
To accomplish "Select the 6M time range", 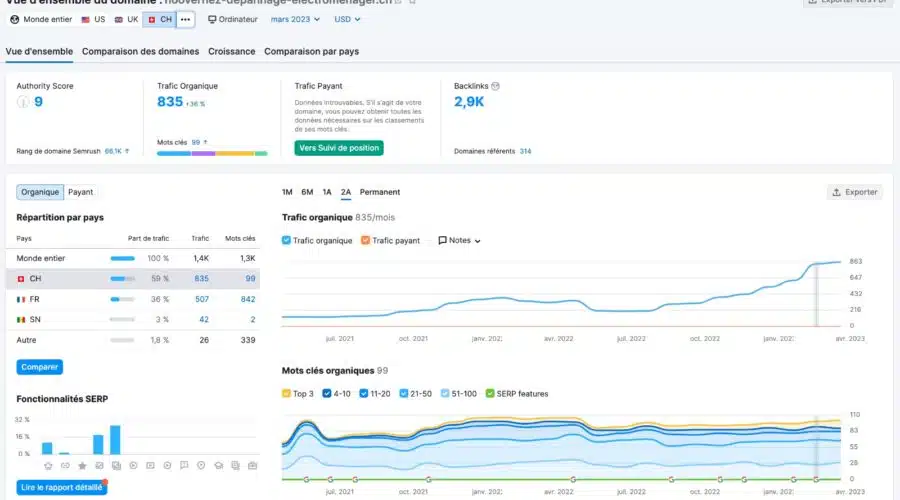I will pyautogui.click(x=307, y=192).
